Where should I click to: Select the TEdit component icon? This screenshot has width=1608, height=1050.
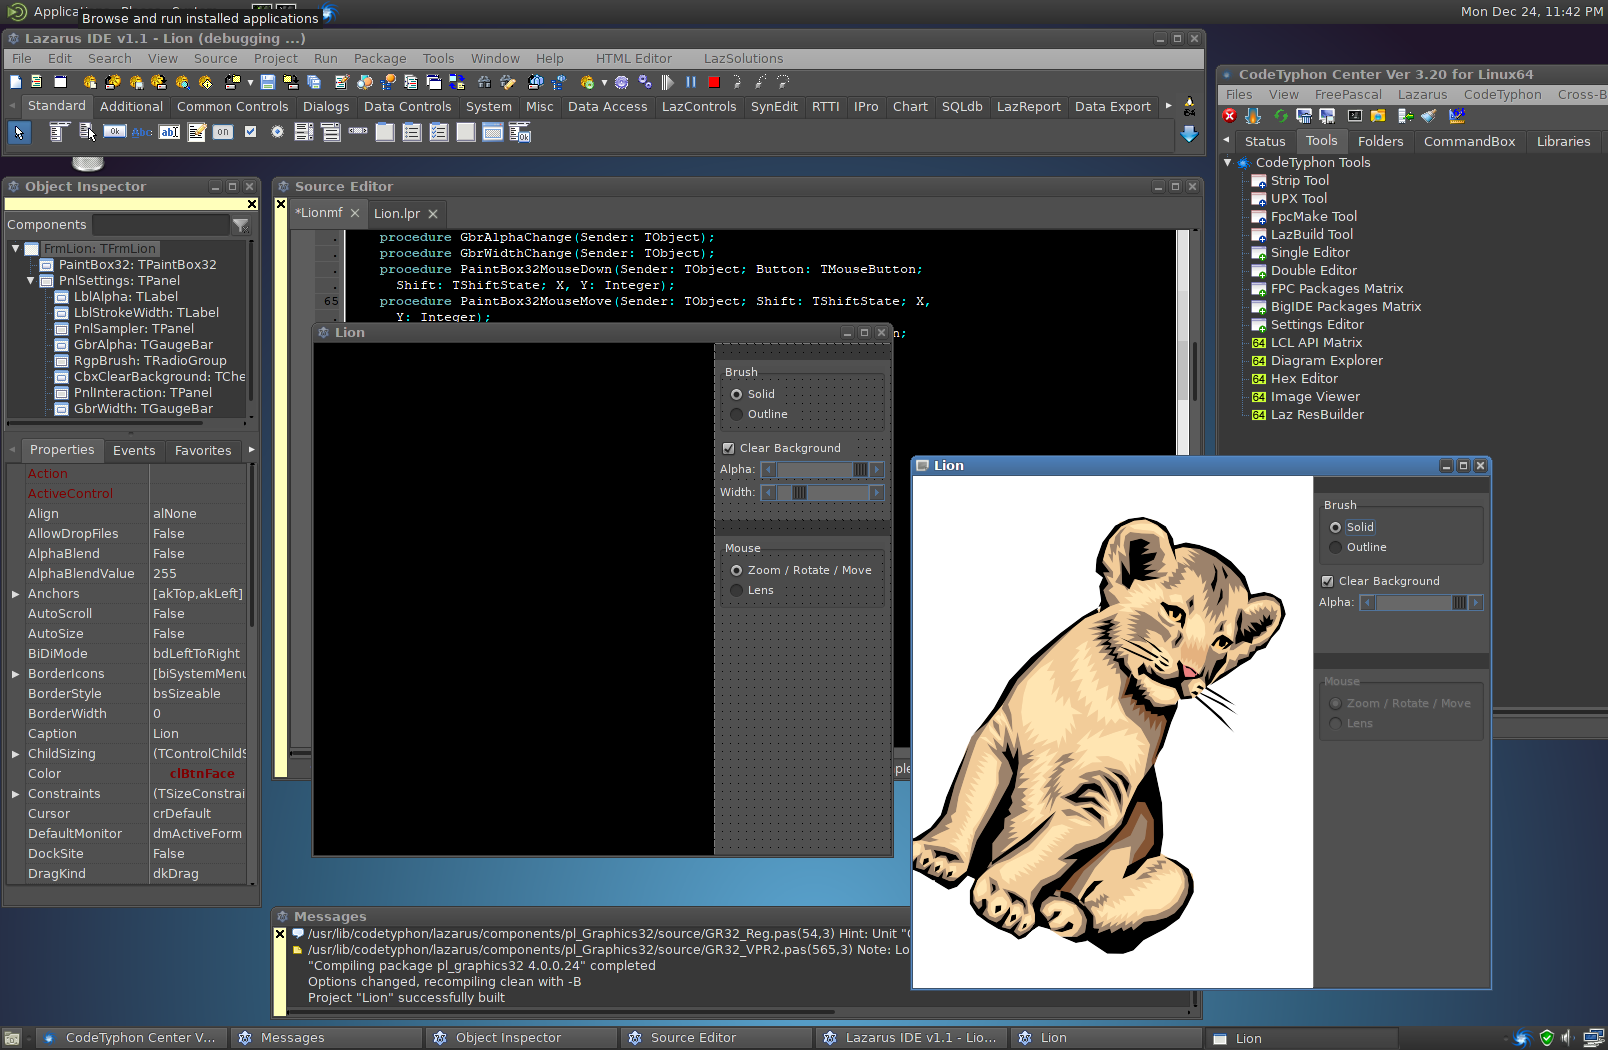tap(169, 132)
